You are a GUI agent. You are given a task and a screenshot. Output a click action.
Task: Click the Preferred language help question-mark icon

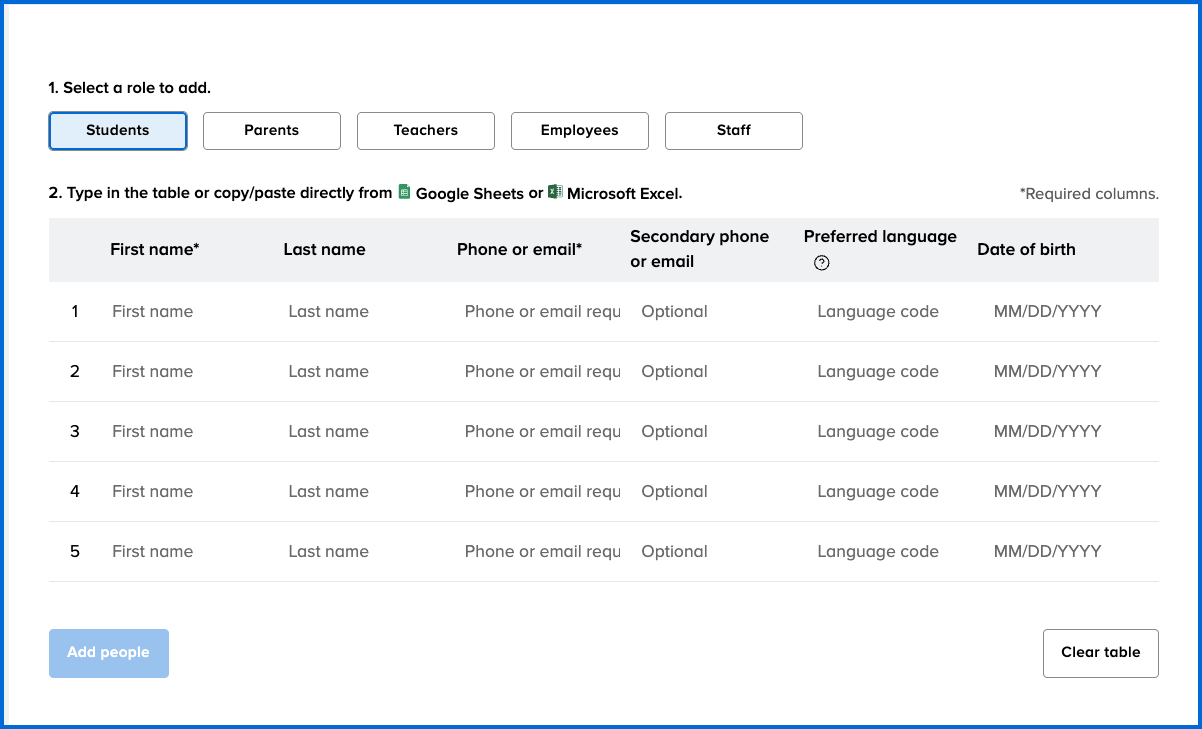822,263
